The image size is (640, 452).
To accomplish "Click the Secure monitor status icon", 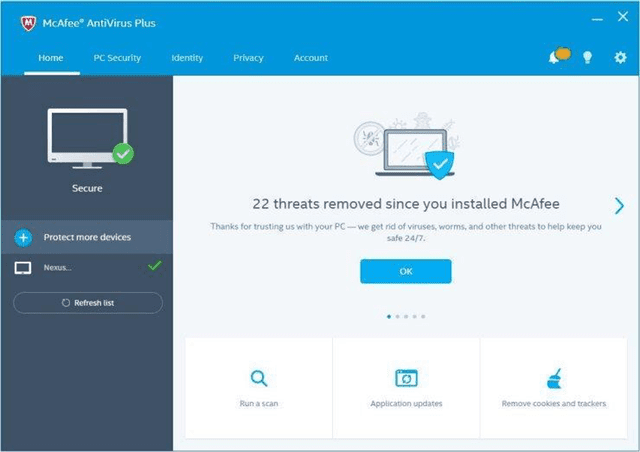I will (86, 139).
